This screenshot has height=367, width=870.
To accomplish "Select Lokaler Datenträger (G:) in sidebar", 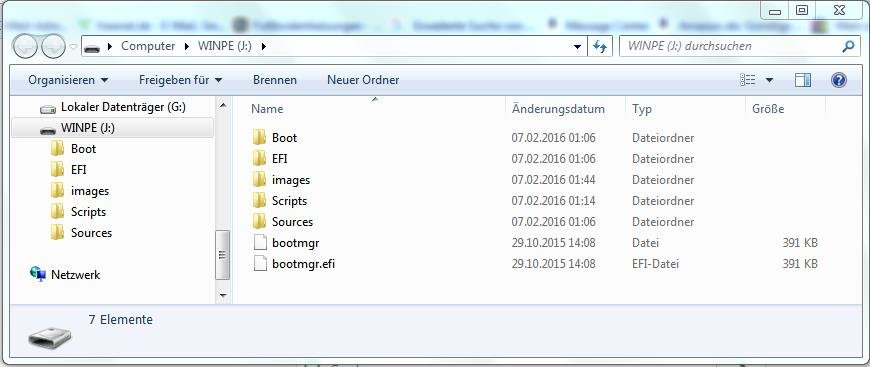I will 123,107.
